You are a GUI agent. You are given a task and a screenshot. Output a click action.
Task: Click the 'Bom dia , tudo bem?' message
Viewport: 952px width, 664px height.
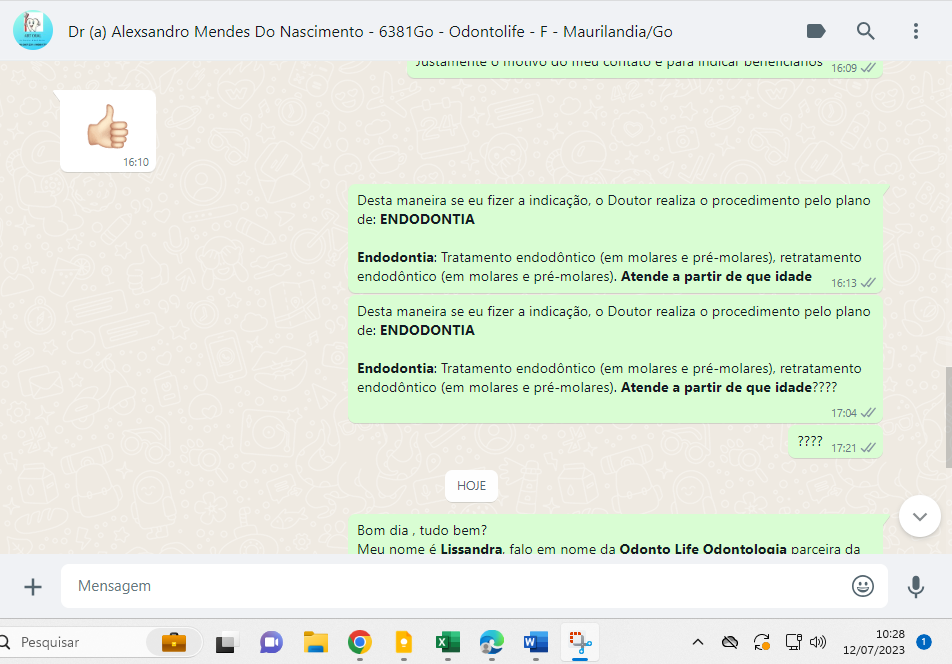(x=615, y=535)
